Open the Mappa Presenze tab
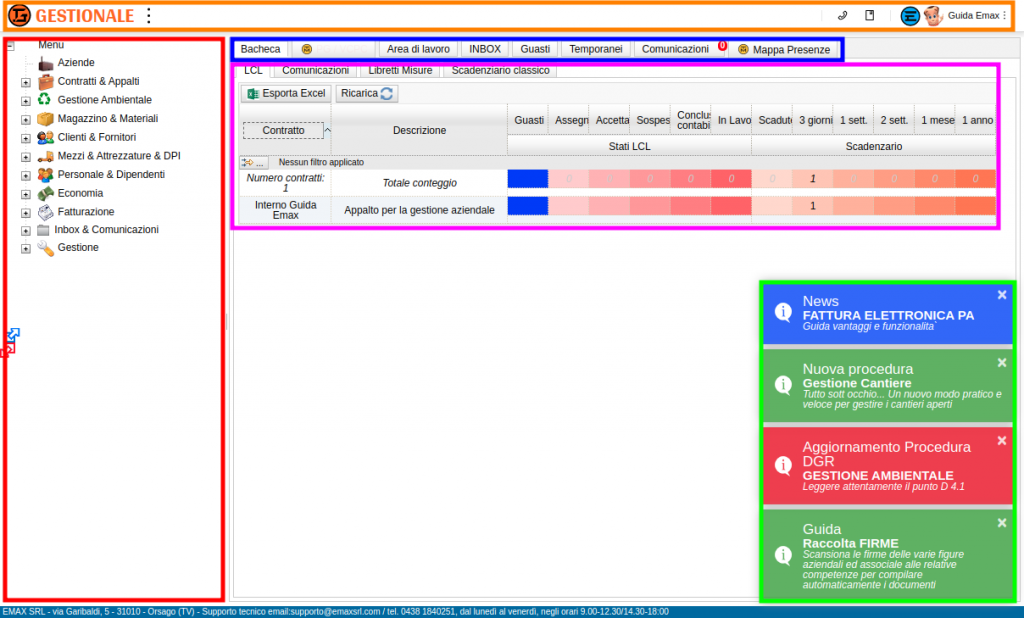Screen dimensions: 1024x618 tap(783, 49)
